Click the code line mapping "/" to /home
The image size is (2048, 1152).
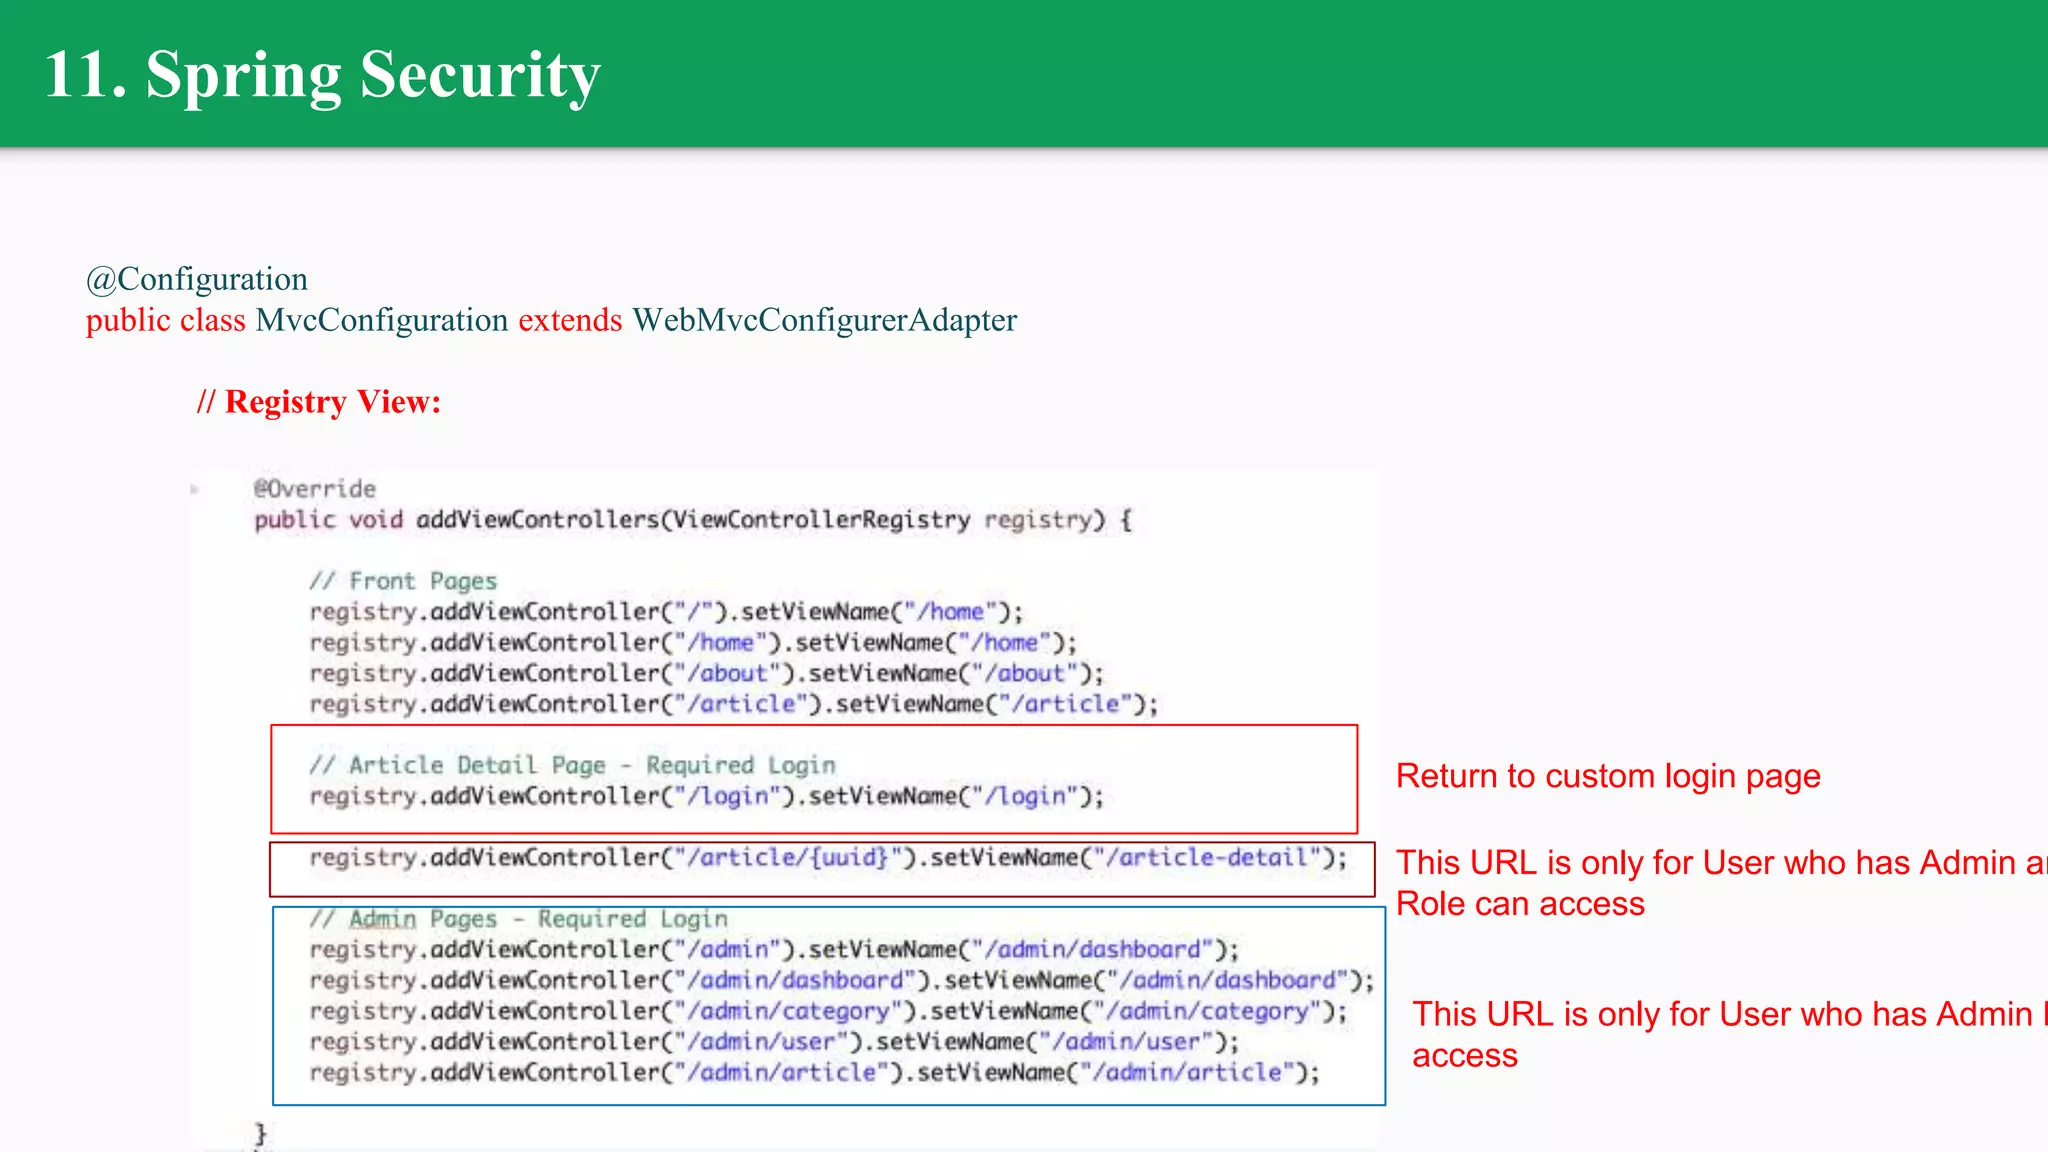pos(666,612)
